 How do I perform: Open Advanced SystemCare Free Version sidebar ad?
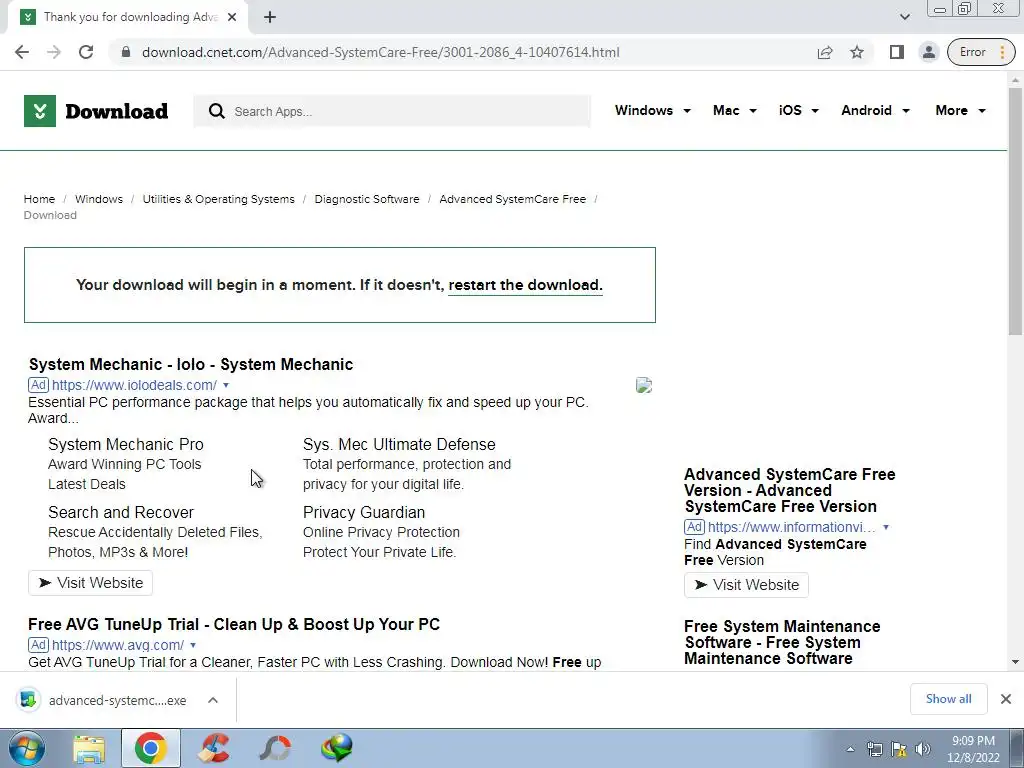[x=790, y=490]
